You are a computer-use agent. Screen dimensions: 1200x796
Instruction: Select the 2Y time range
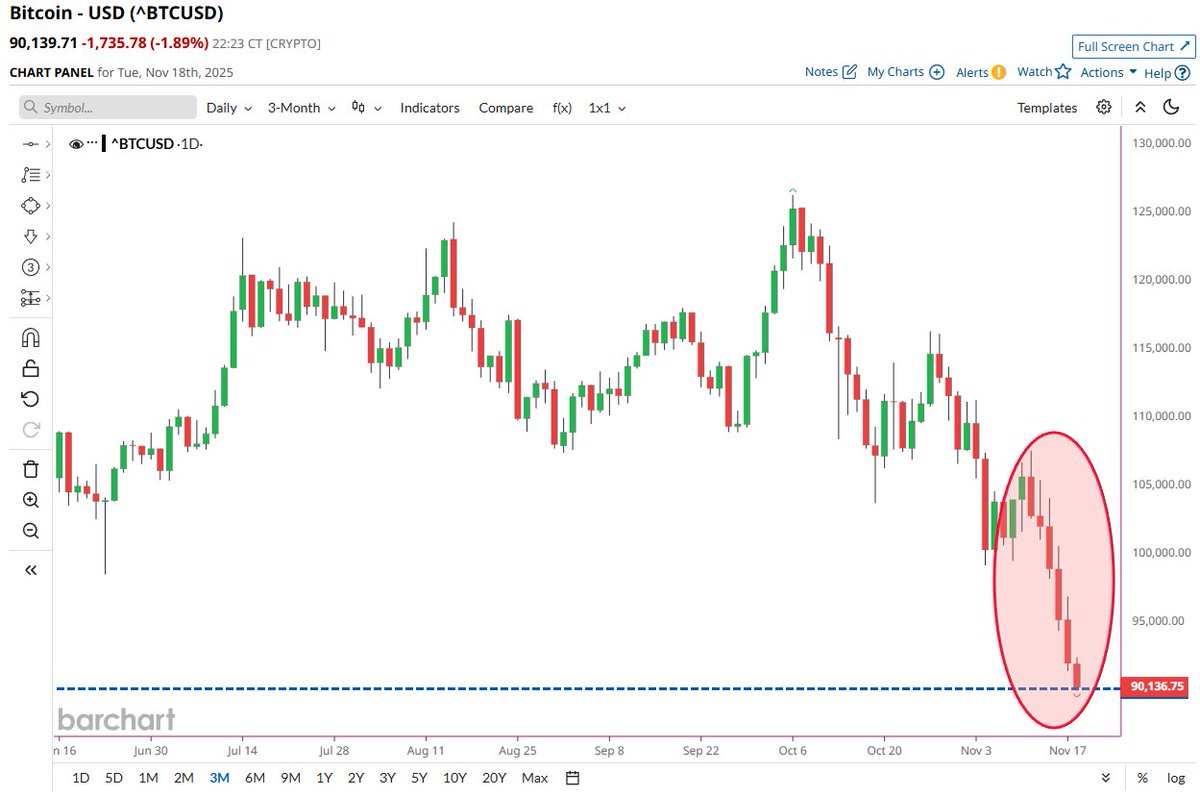pyautogui.click(x=356, y=777)
